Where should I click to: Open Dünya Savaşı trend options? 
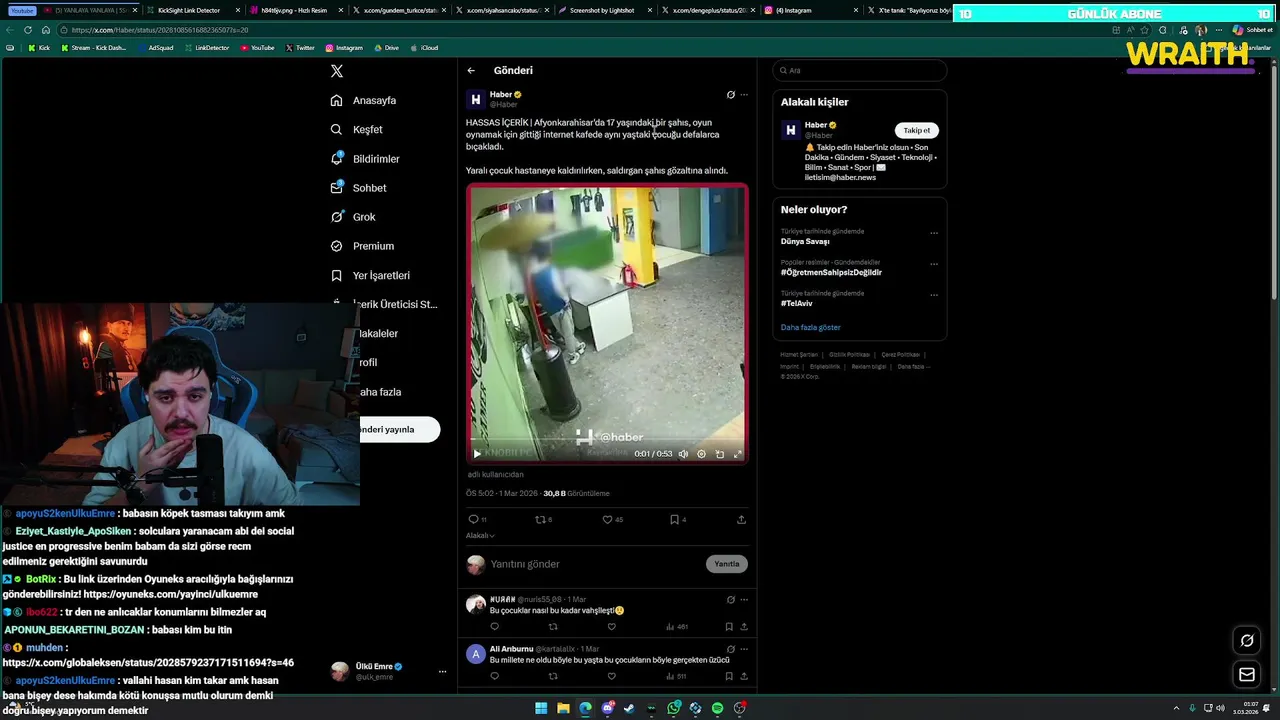(934, 234)
